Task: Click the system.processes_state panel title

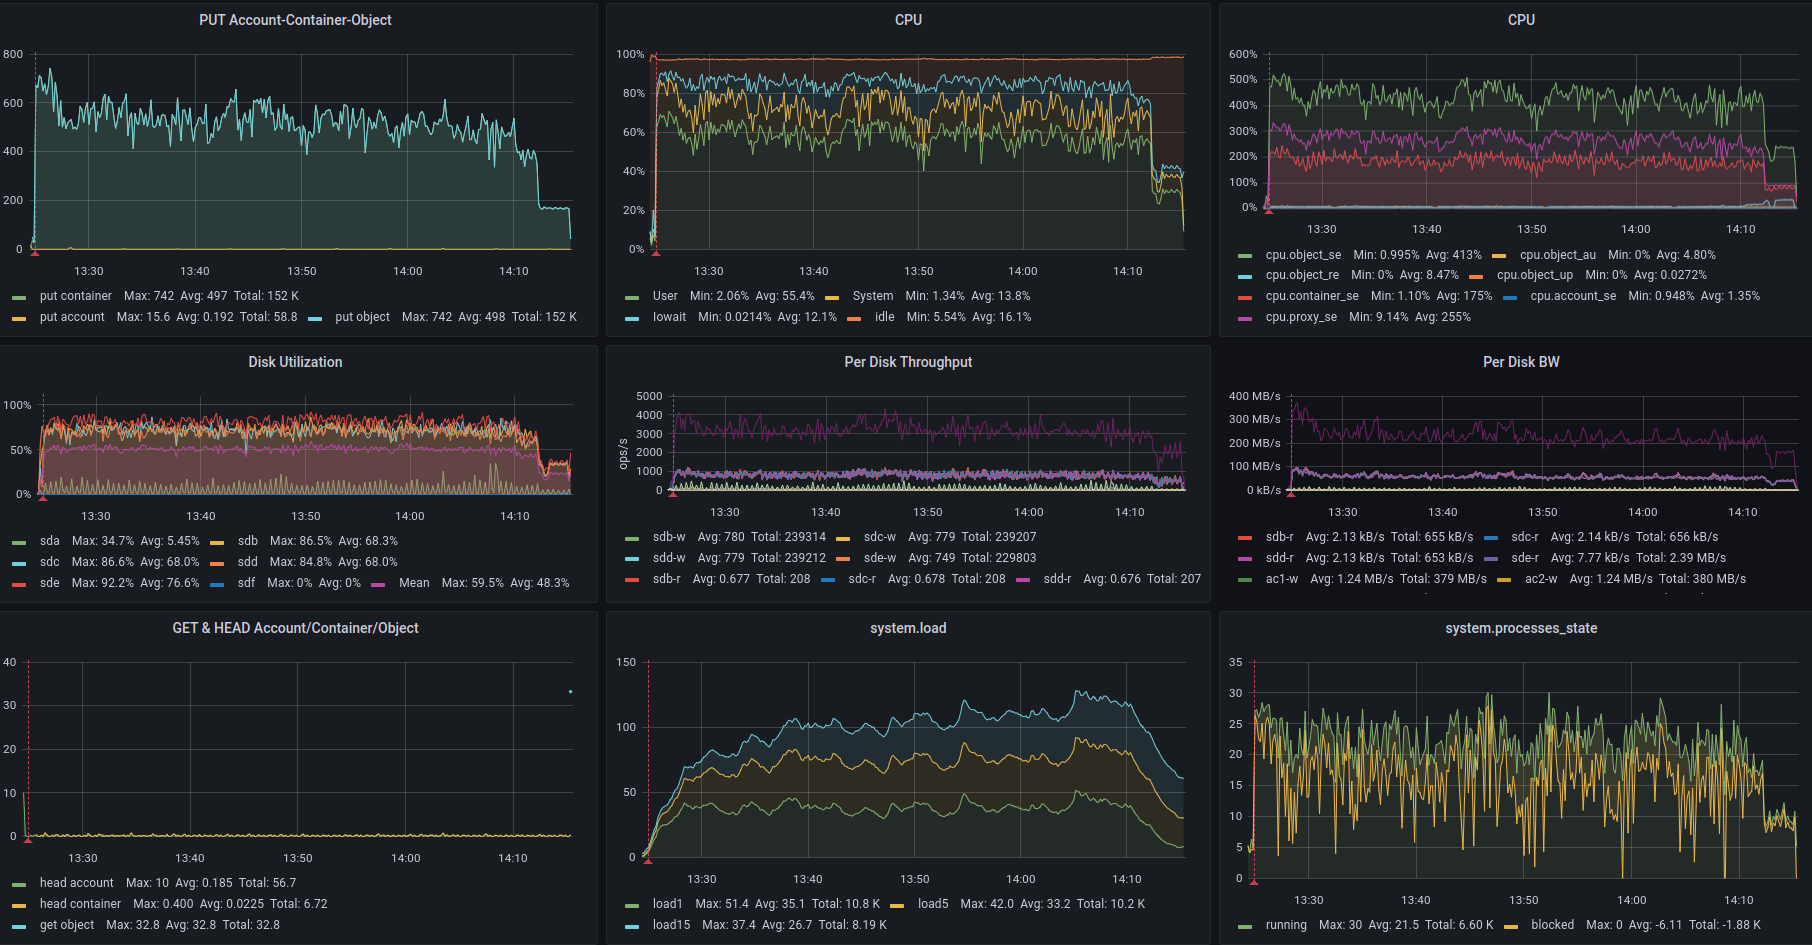Action: (x=1521, y=628)
